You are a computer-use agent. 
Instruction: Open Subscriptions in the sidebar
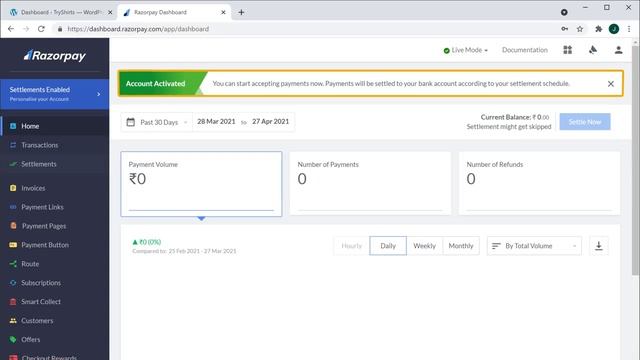click(55, 282)
